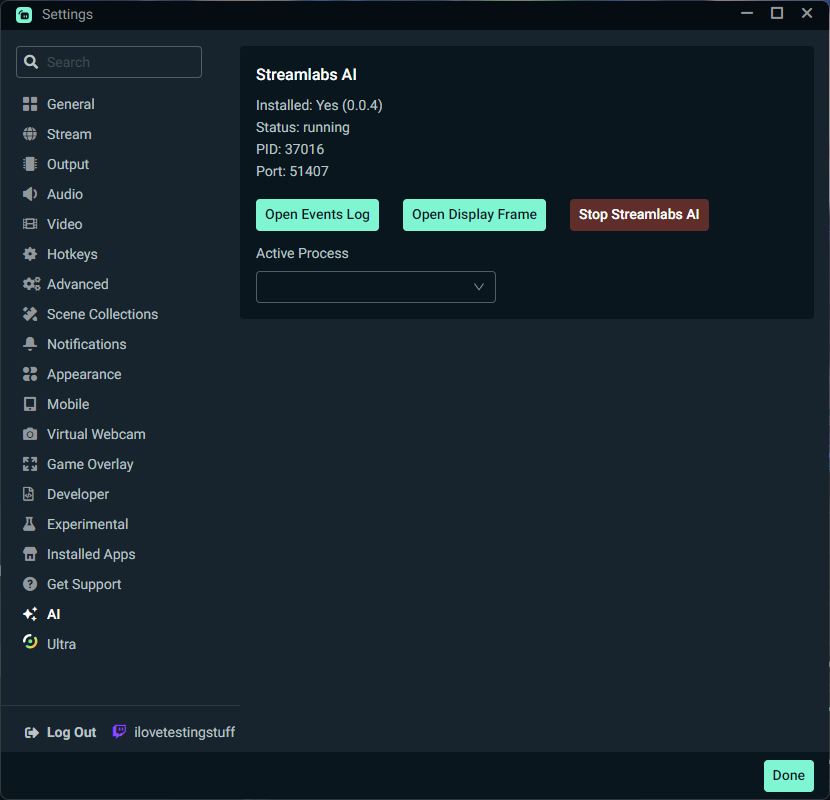Click the Hotkeys keyboard icon
The height and width of the screenshot is (800, 830).
pos(30,254)
